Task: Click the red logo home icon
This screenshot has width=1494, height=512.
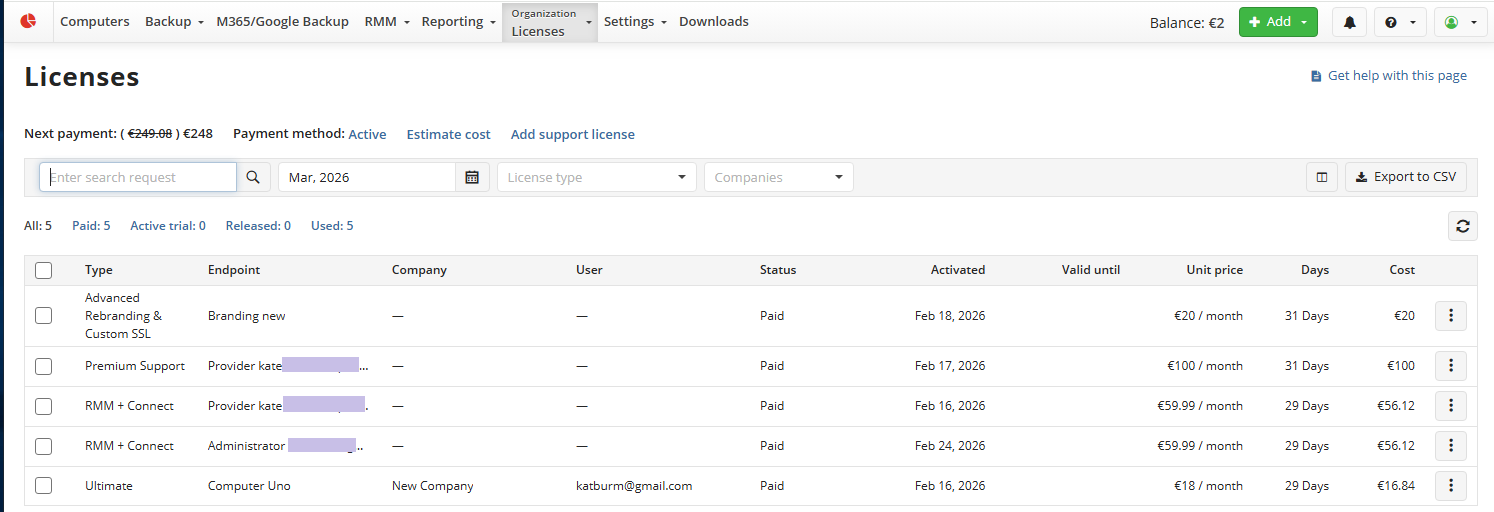Action: click(28, 21)
